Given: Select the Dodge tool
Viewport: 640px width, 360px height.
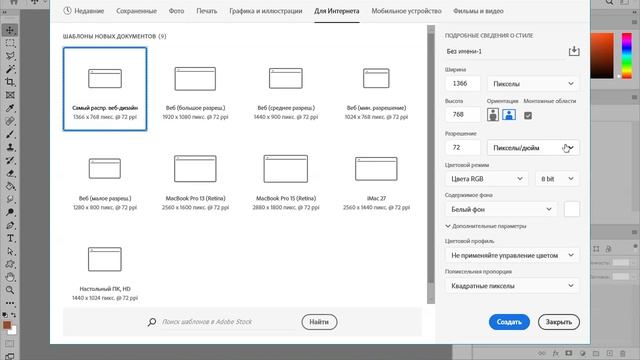Looking at the screenshot, I should [10, 212].
